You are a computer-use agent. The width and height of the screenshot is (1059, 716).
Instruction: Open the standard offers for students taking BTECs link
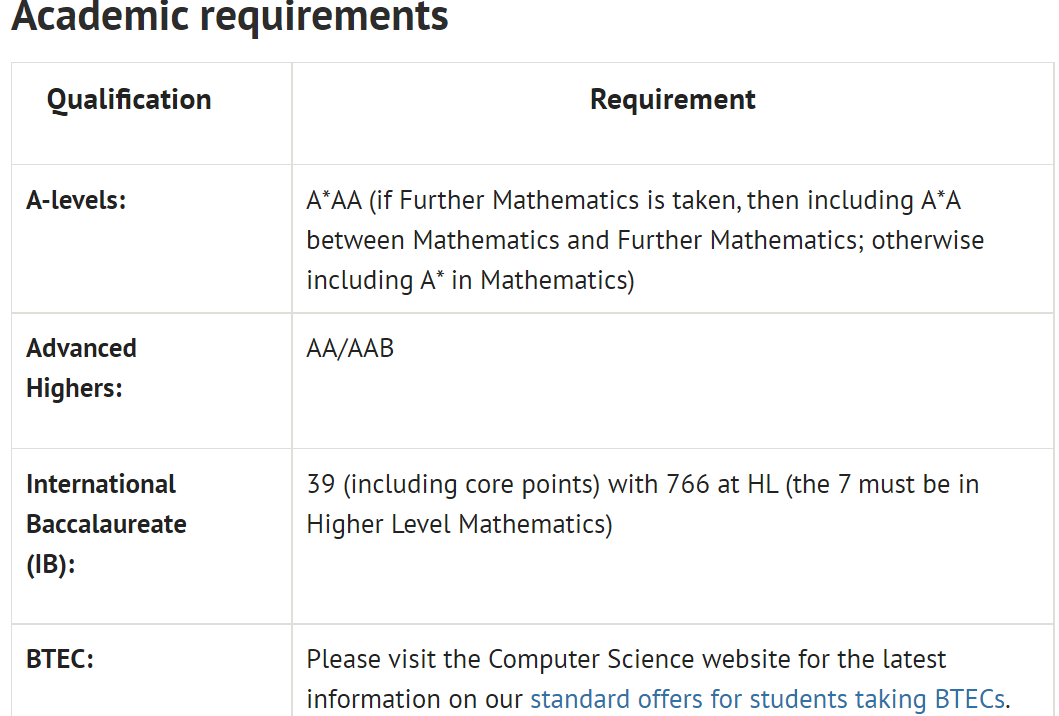[x=767, y=700]
